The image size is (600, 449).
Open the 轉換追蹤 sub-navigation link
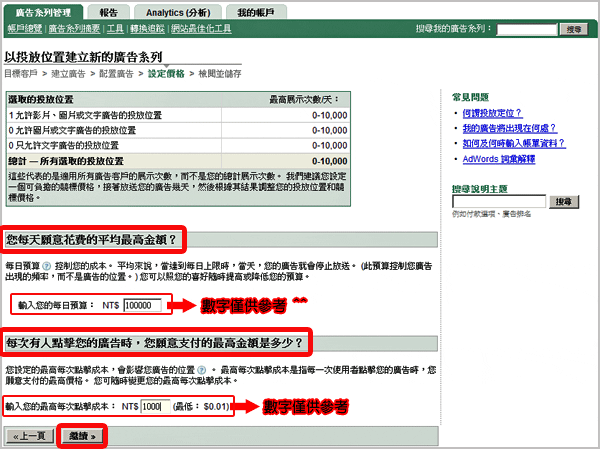click(147, 28)
